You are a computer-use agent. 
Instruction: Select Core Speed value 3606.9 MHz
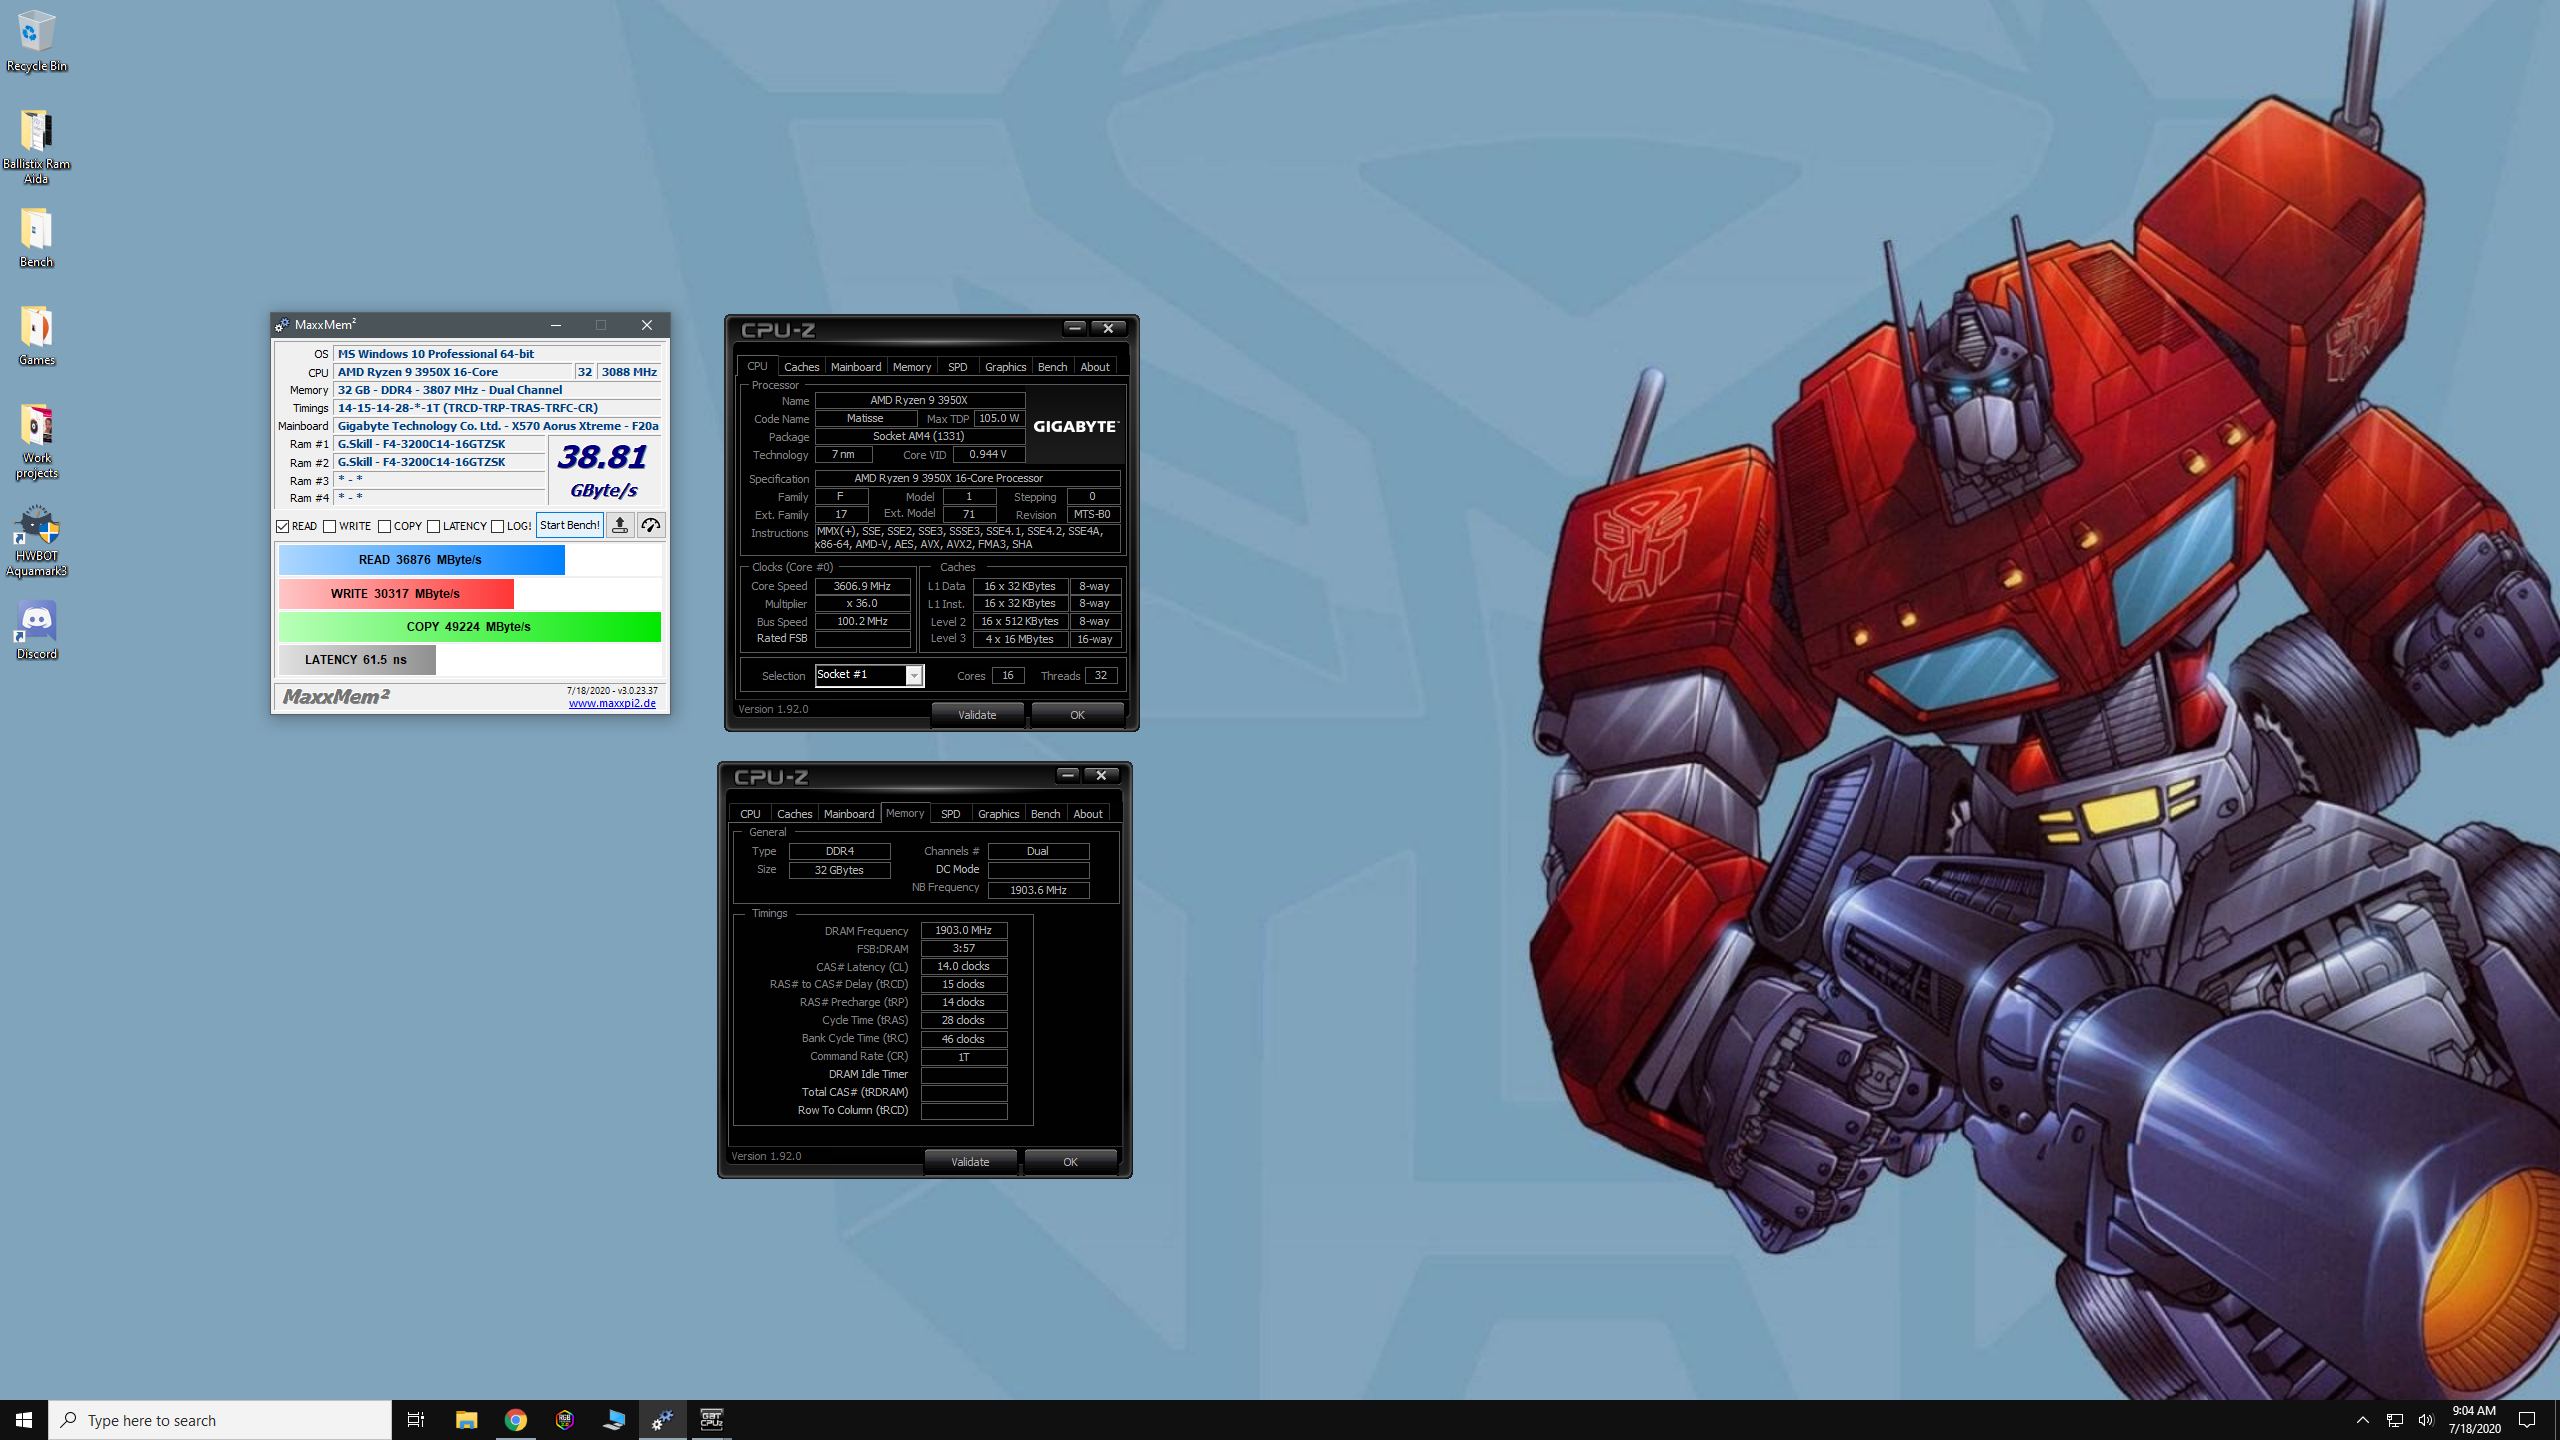(862, 586)
